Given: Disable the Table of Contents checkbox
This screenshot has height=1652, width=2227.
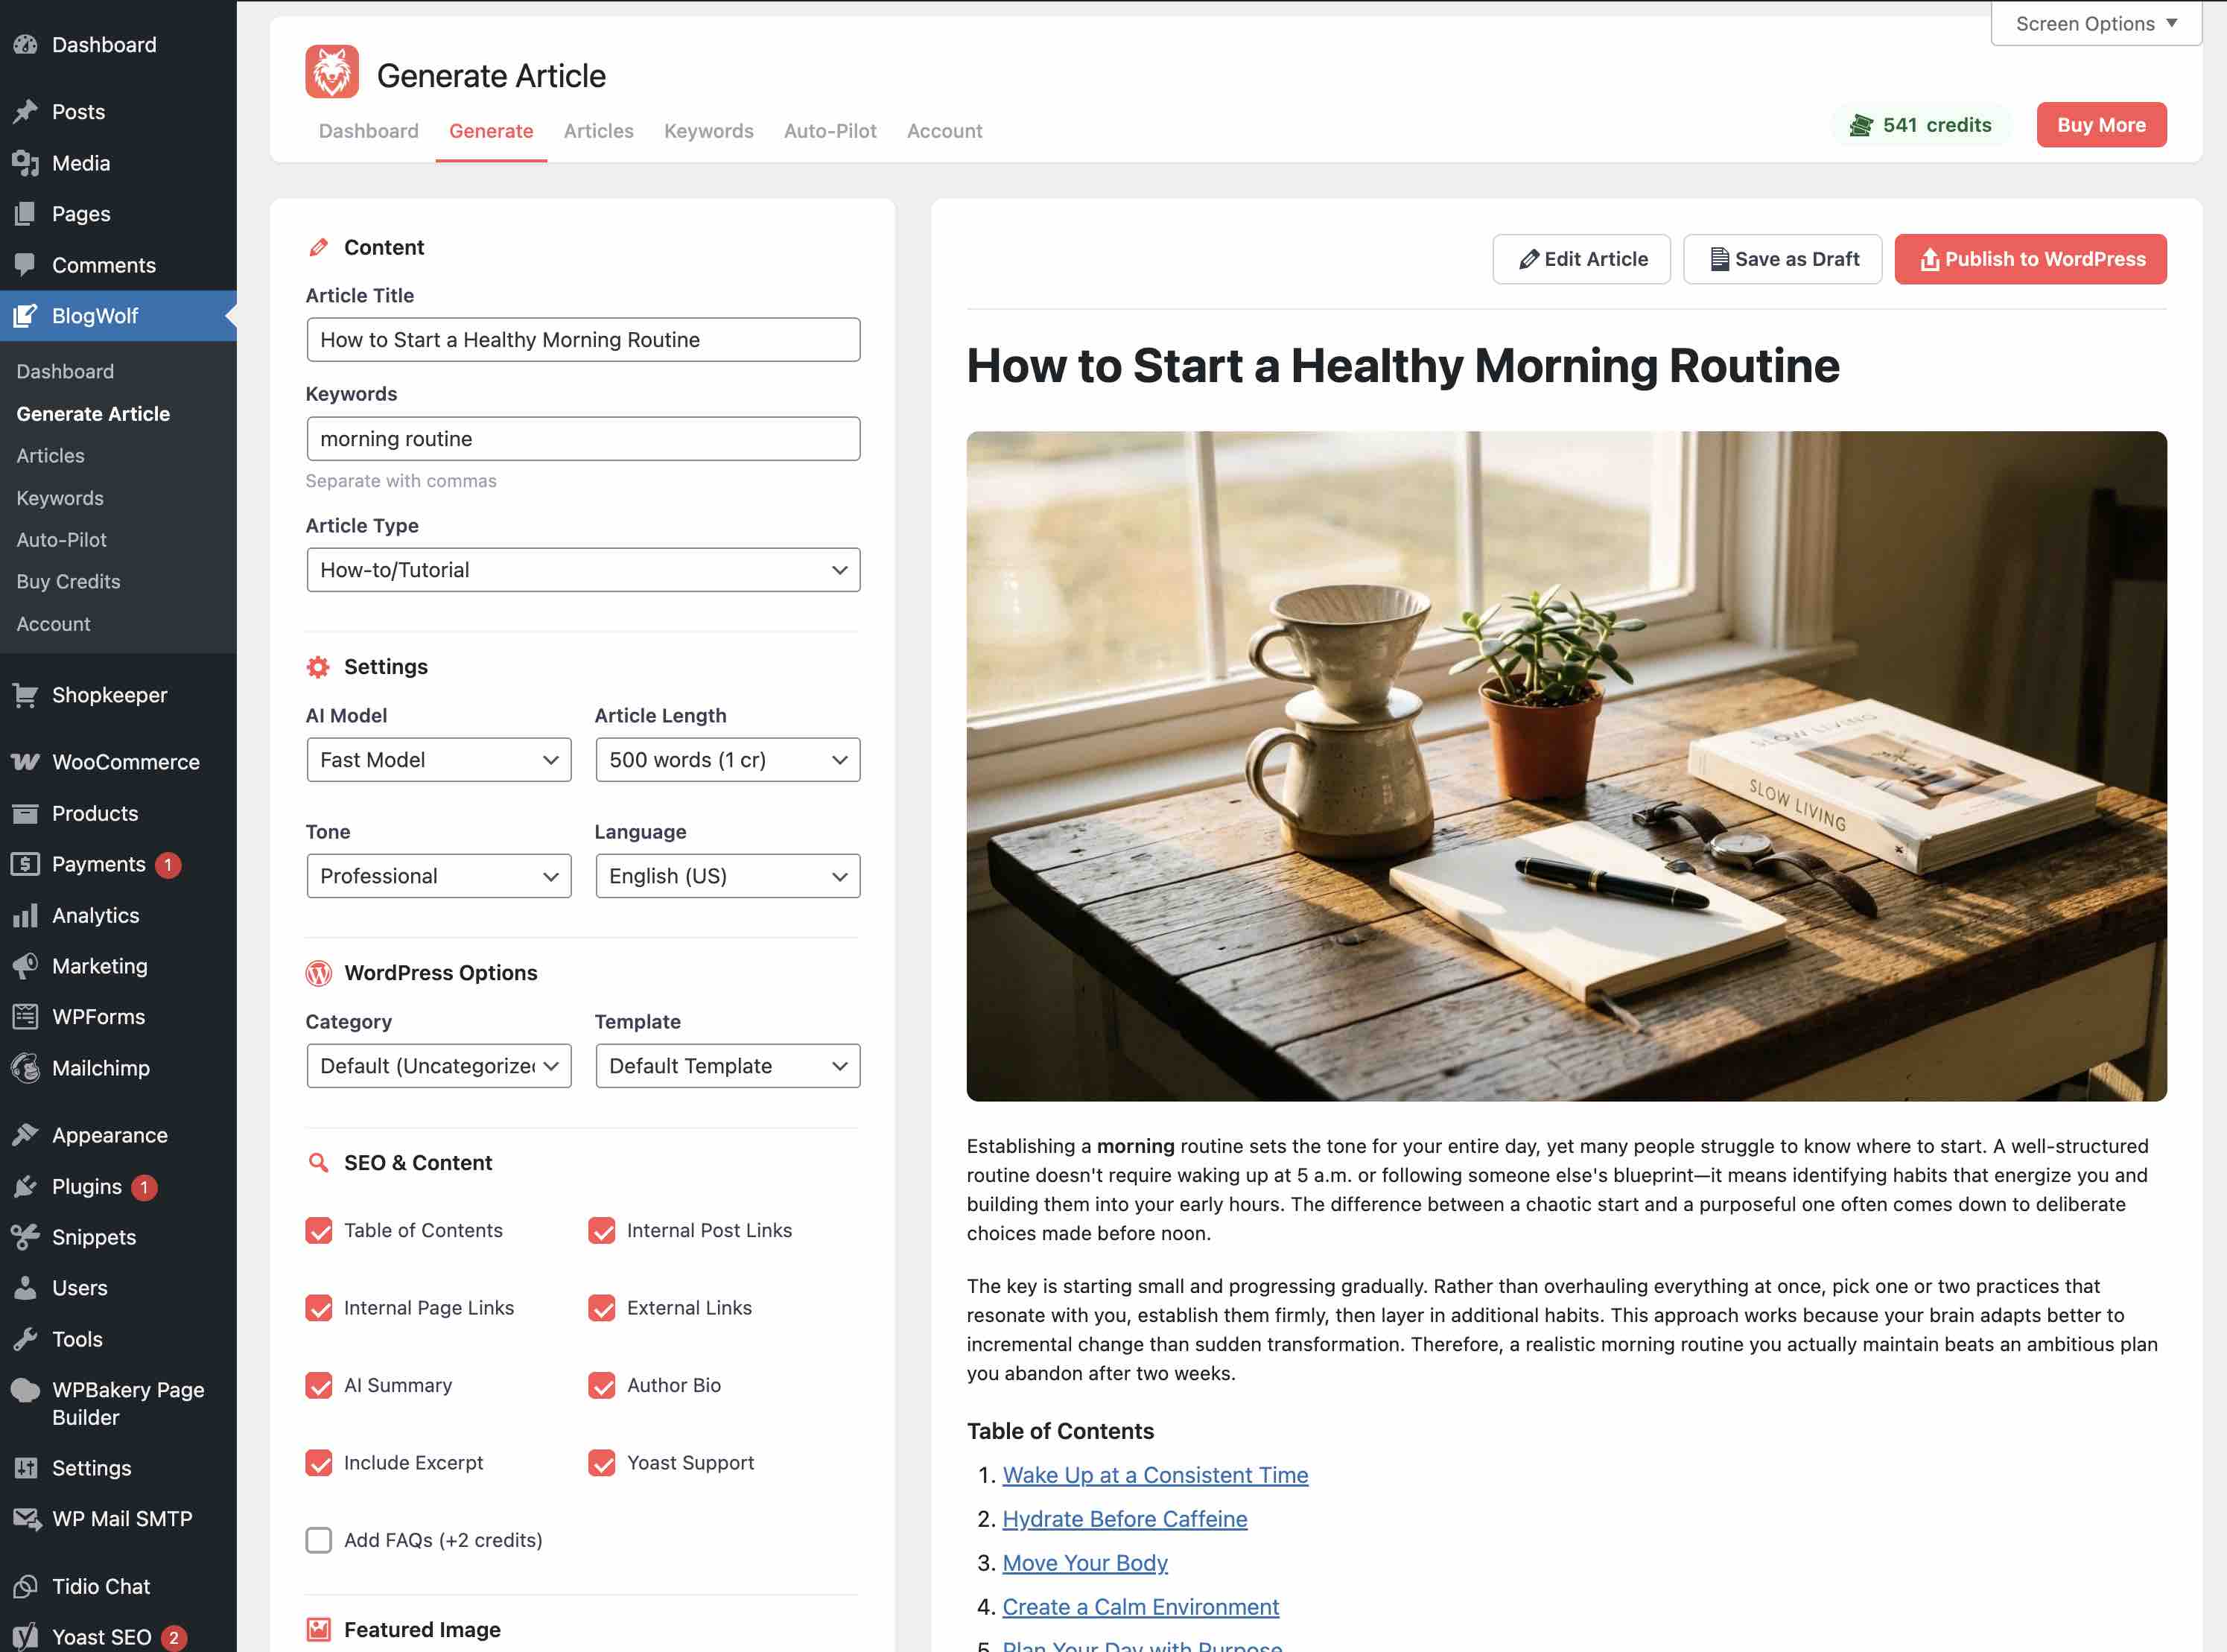Looking at the screenshot, I should point(318,1230).
